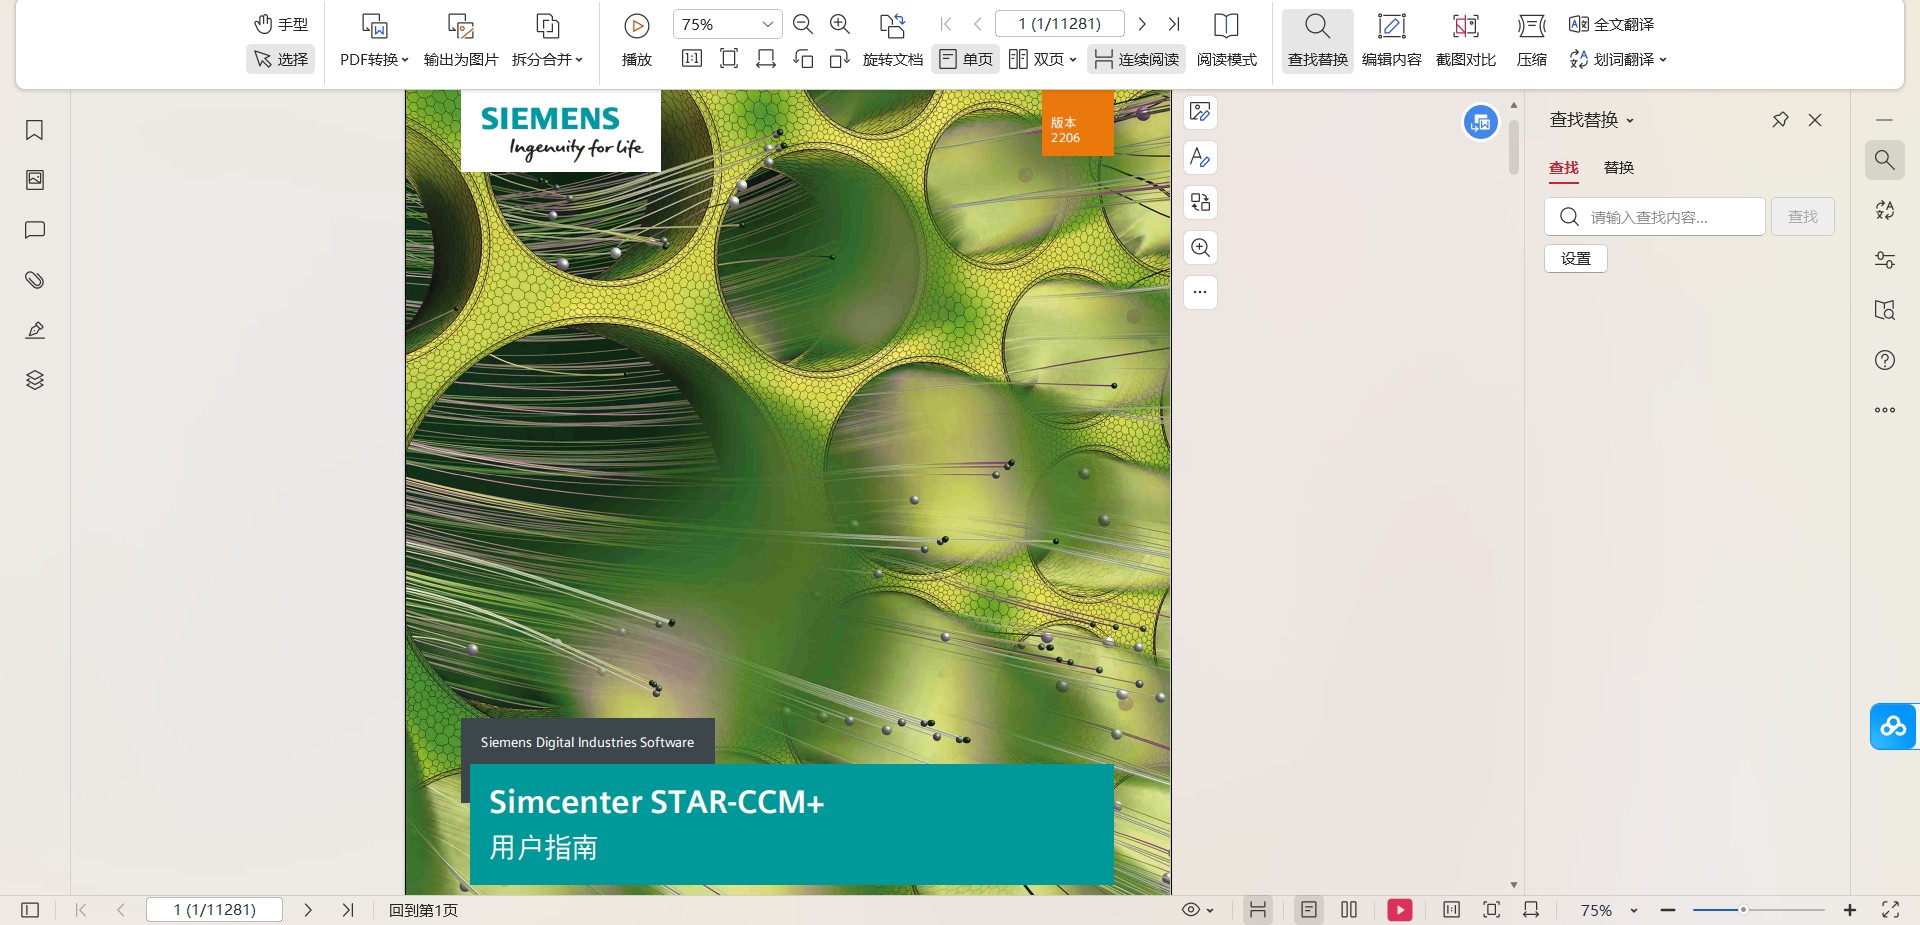Open 编辑内容 edit content tool

[1392, 41]
